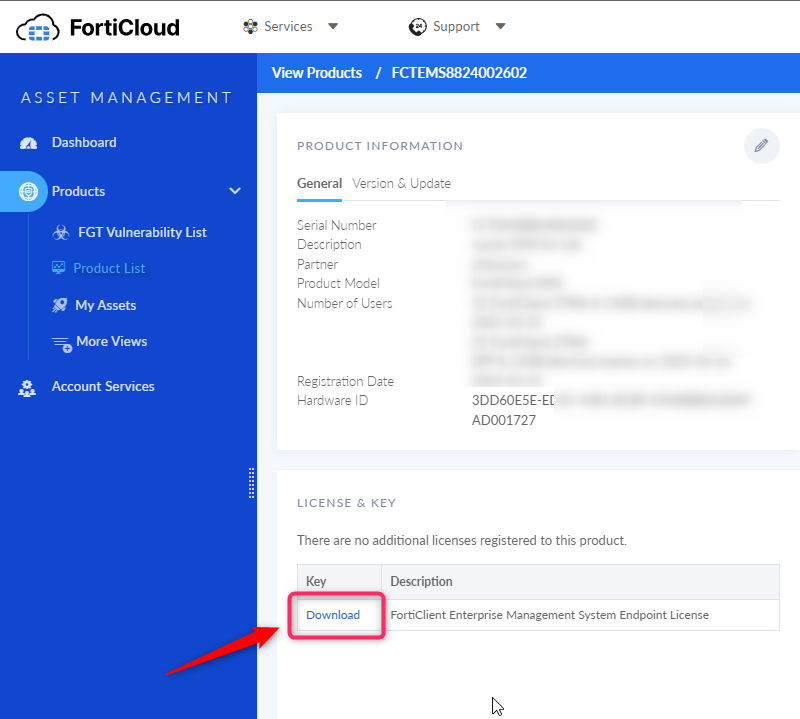Click the Services grid icon
The width and height of the screenshot is (800, 719).
250,27
